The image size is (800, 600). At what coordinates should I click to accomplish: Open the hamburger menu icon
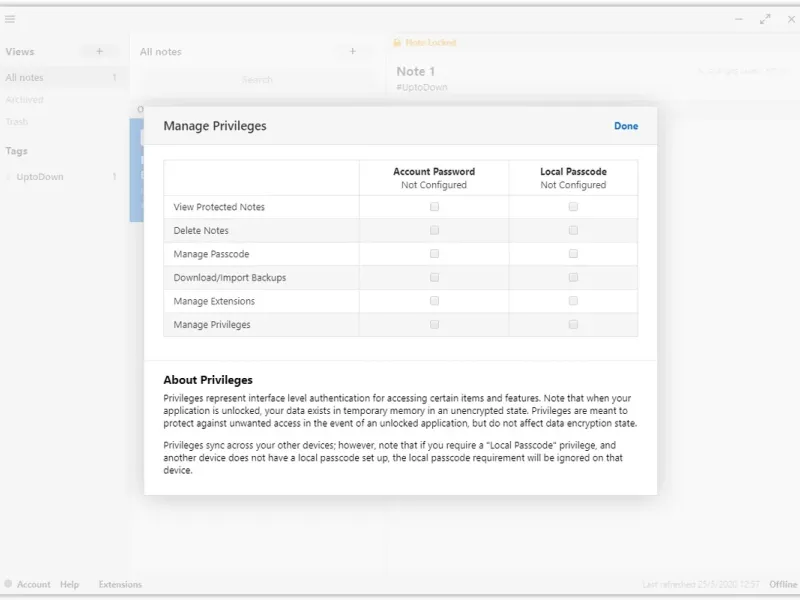(x=10, y=19)
